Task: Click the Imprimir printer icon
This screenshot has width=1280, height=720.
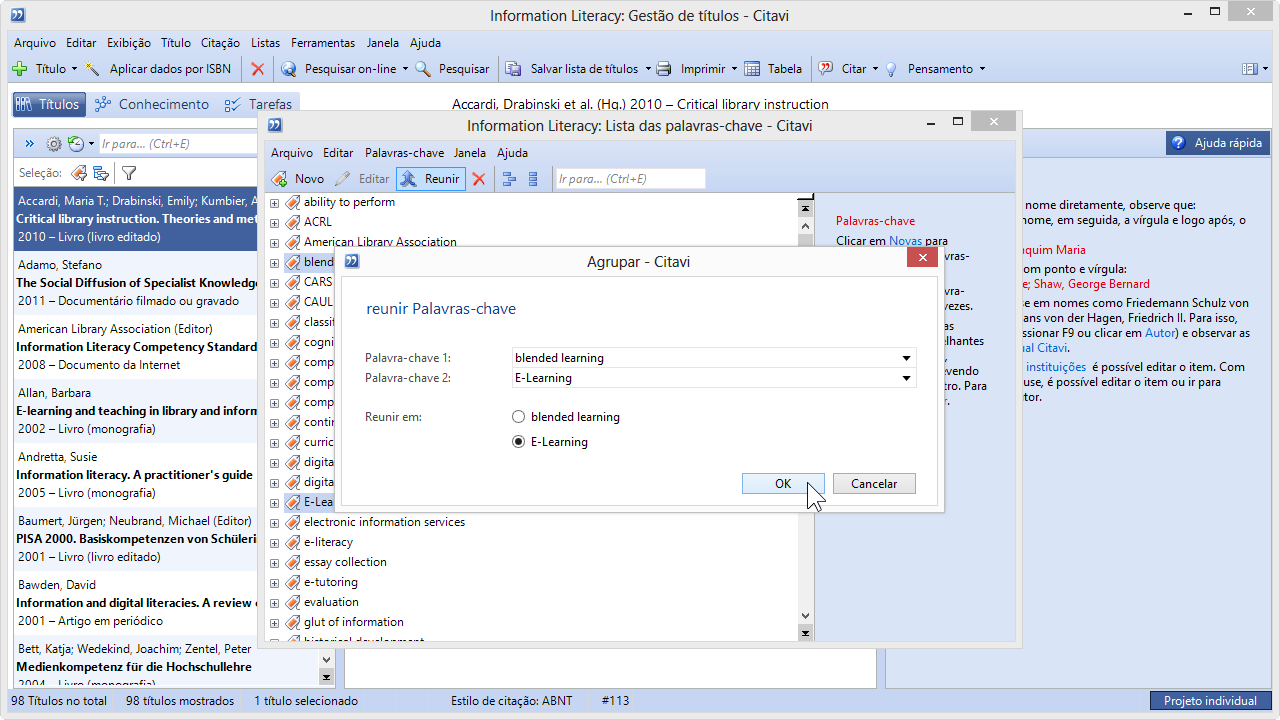Action: coord(664,69)
